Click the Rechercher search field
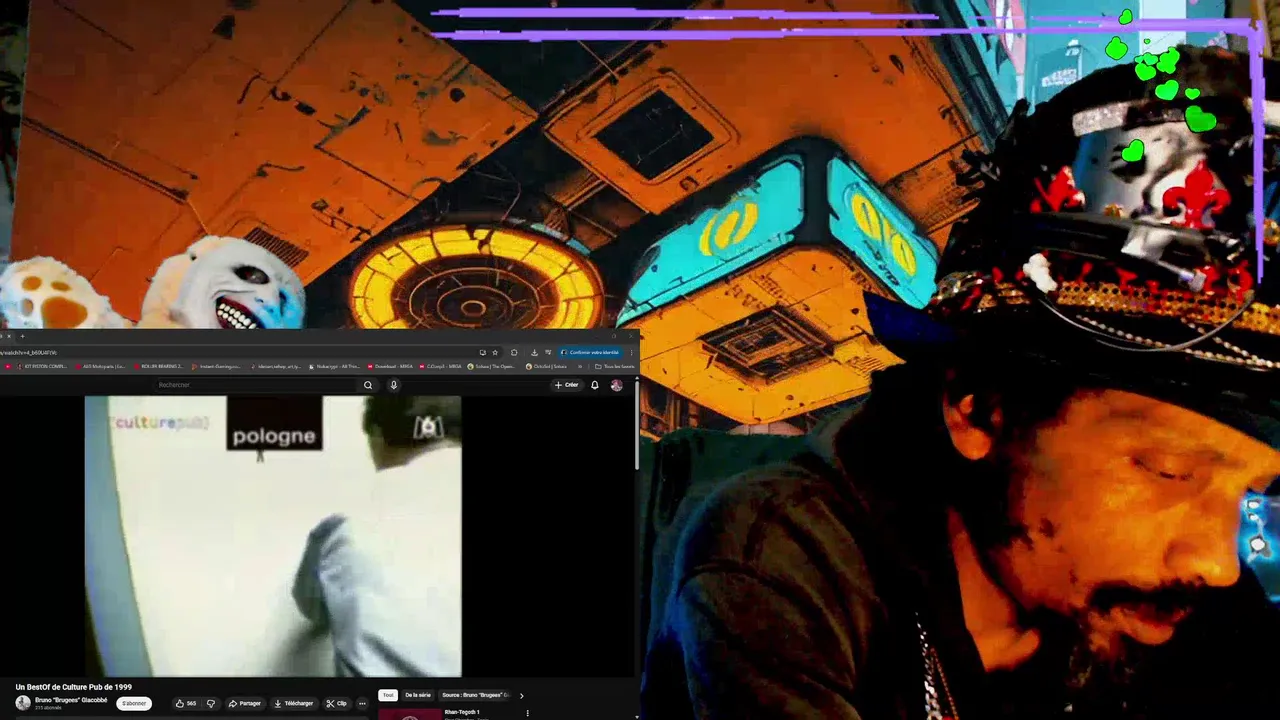Viewport: 1280px width, 720px height. click(255, 385)
